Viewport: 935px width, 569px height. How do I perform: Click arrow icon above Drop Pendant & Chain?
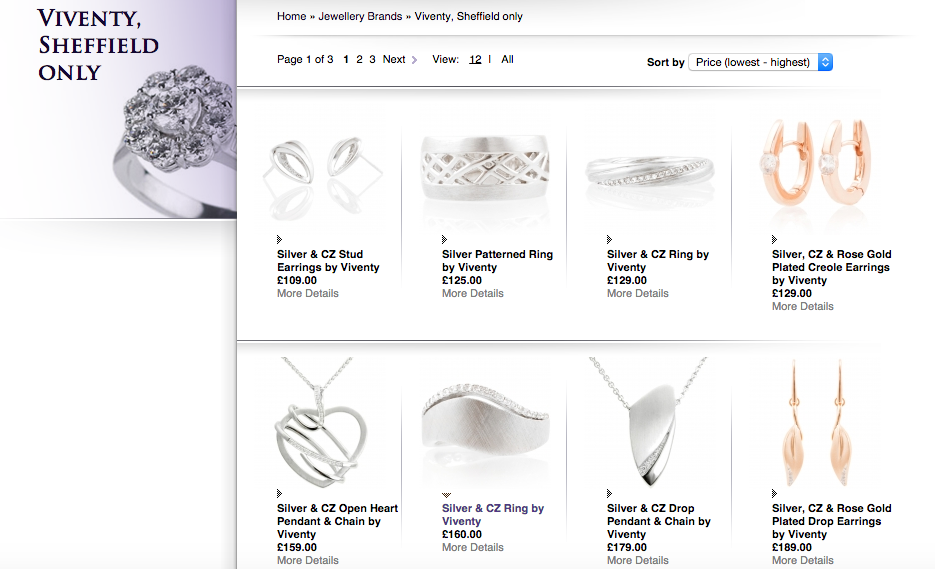(609, 494)
